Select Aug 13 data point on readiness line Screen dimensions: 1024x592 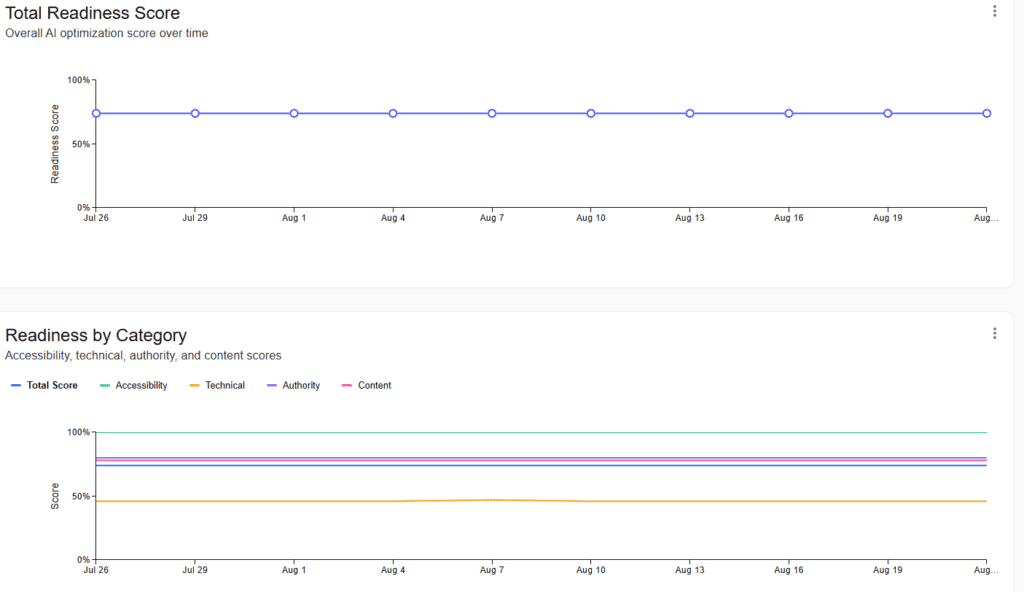click(690, 114)
